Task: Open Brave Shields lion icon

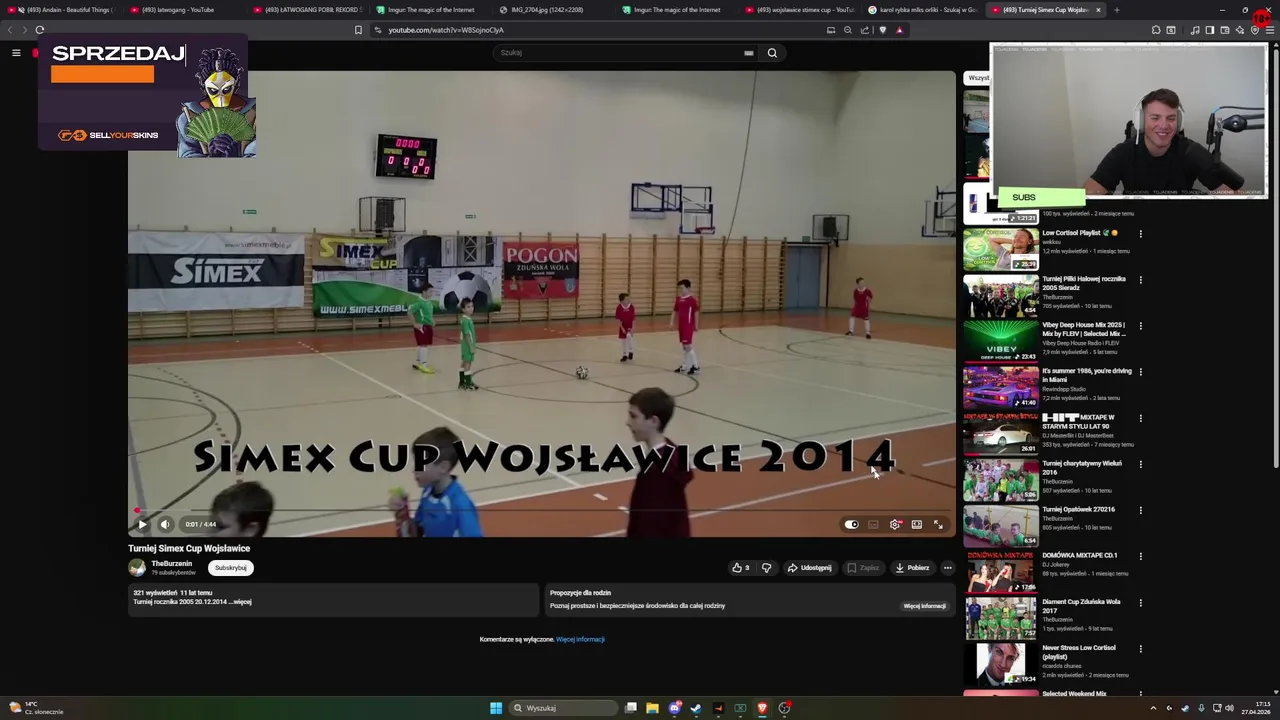Action: pyautogui.click(x=882, y=30)
